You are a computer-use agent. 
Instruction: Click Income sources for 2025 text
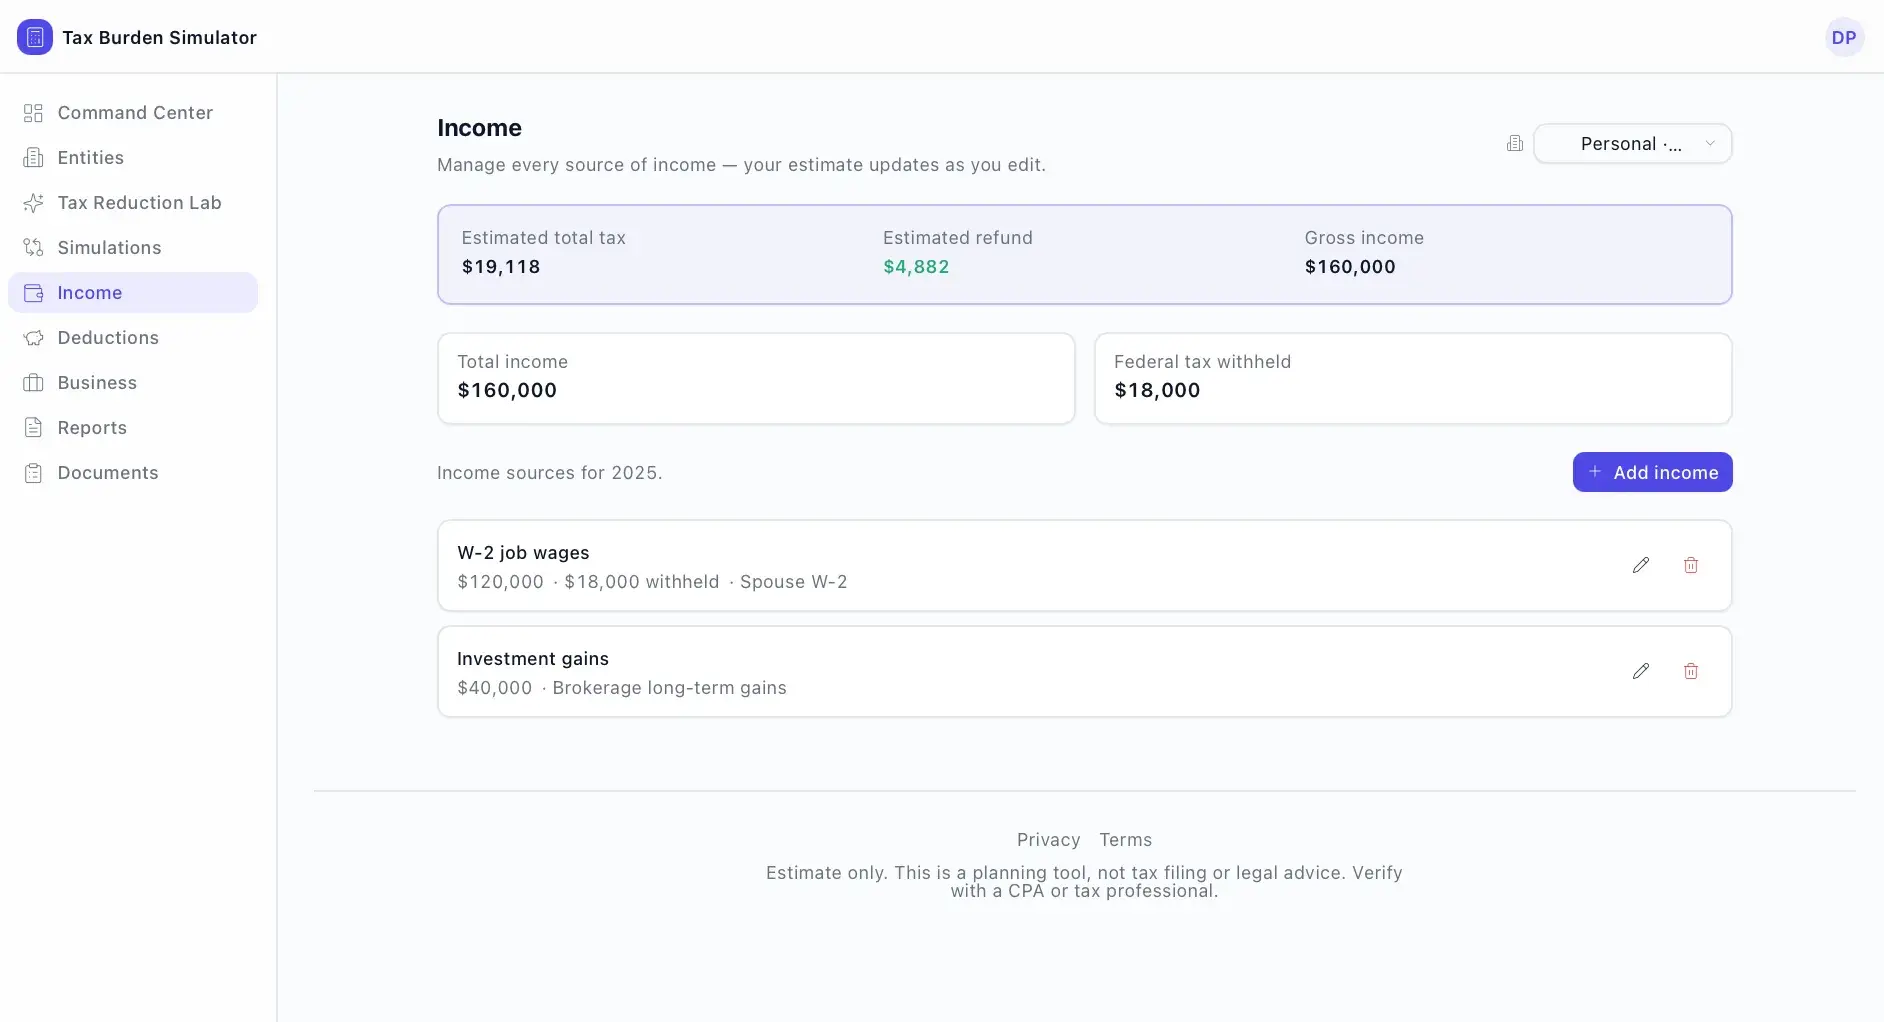pyautogui.click(x=550, y=473)
